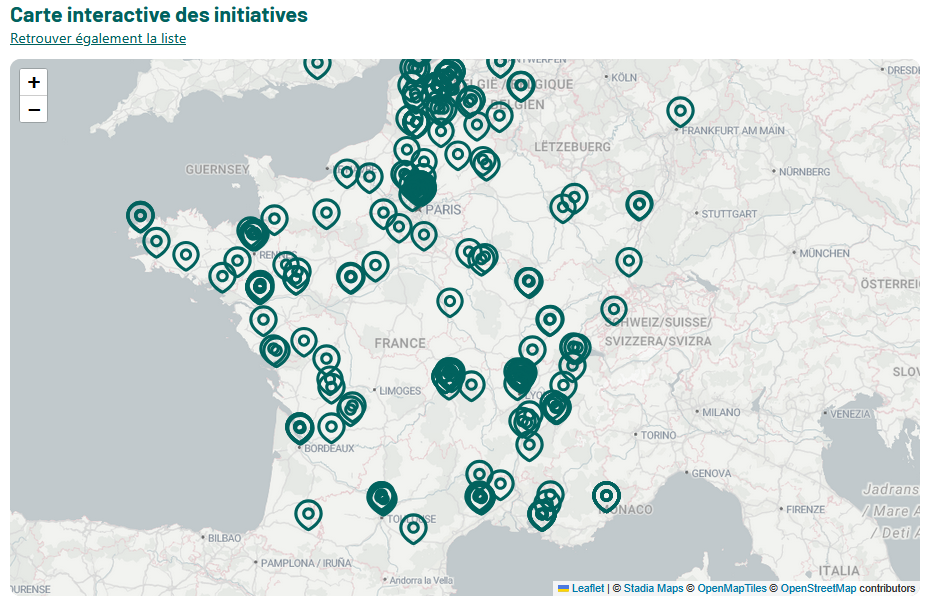Click the marker near Rennes
This screenshot has width=930, height=610.
252,233
